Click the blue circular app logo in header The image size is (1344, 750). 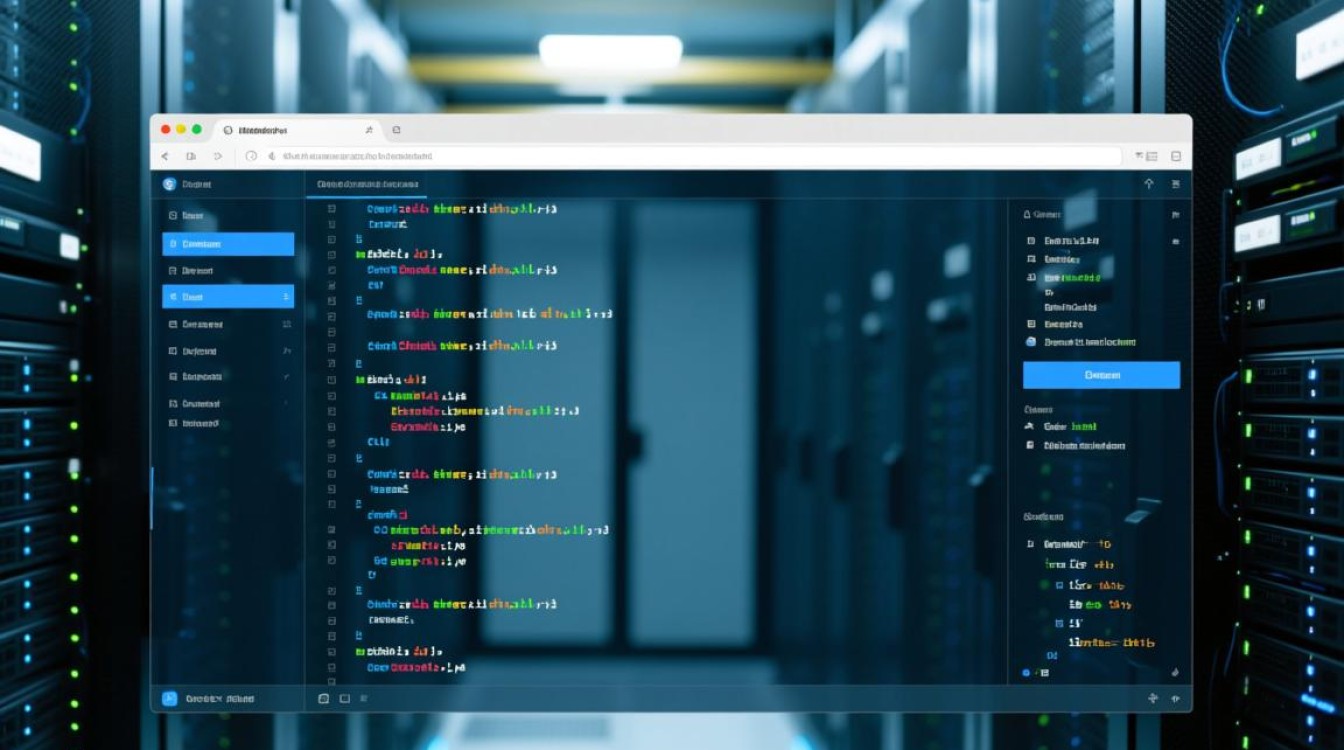[x=169, y=184]
